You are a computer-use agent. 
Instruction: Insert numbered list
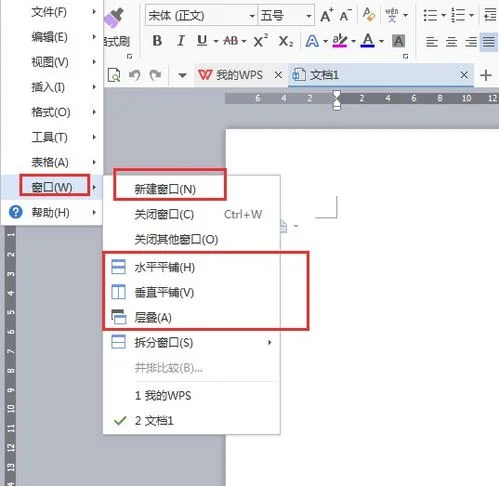tap(458, 15)
